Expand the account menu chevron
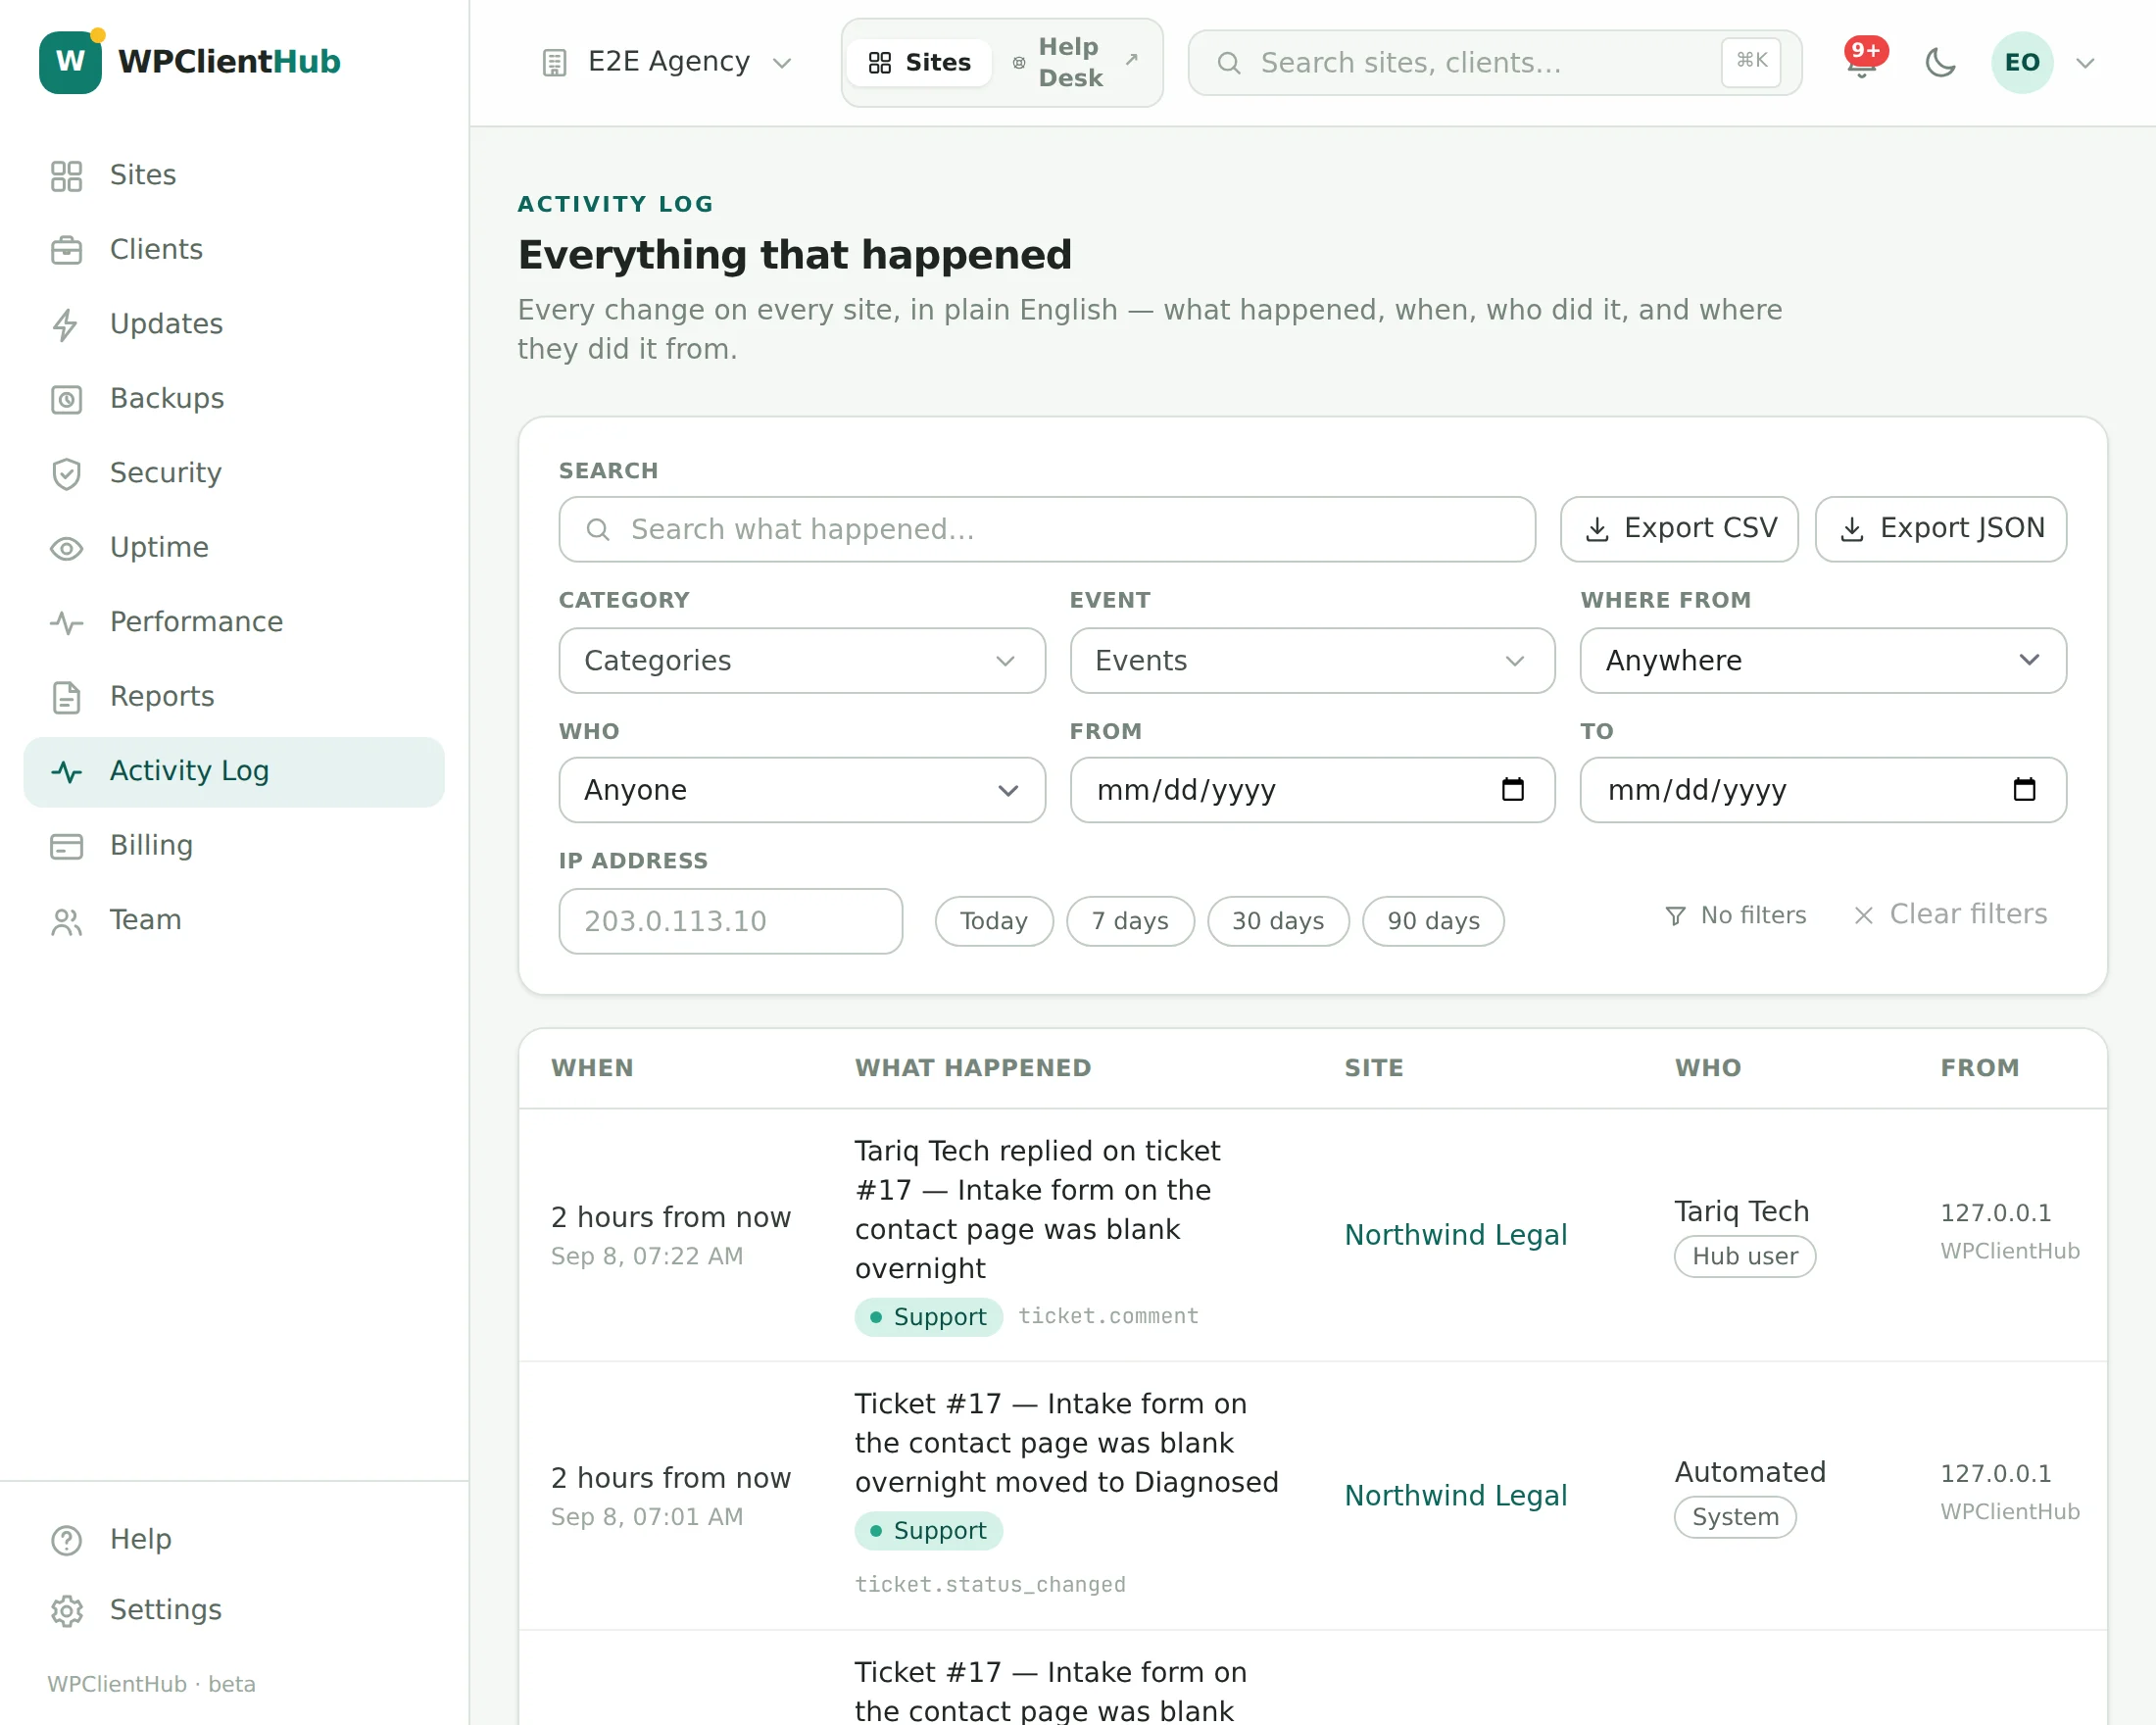Screen dimensions: 2156x1725 point(2085,63)
